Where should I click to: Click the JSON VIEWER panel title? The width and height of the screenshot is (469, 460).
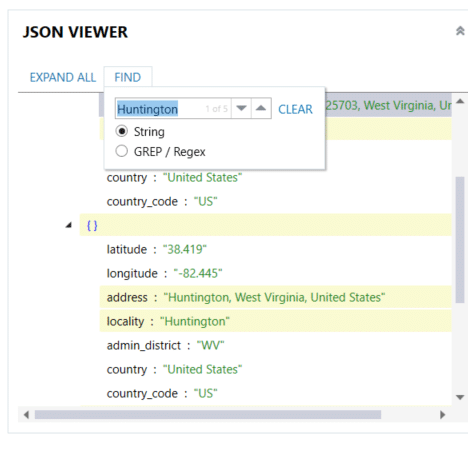pos(75,32)
